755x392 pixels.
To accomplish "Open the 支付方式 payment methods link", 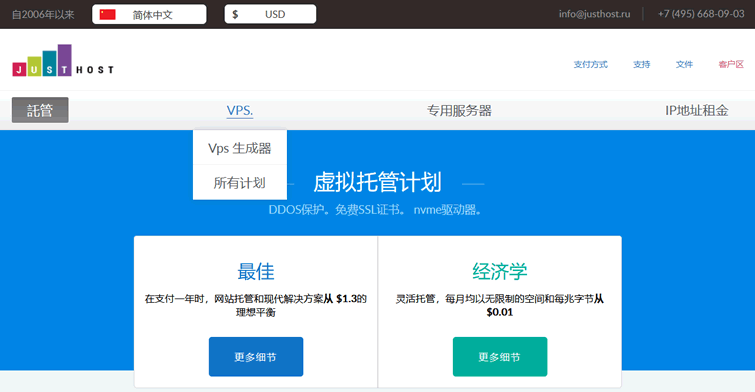I will (590, 65).
